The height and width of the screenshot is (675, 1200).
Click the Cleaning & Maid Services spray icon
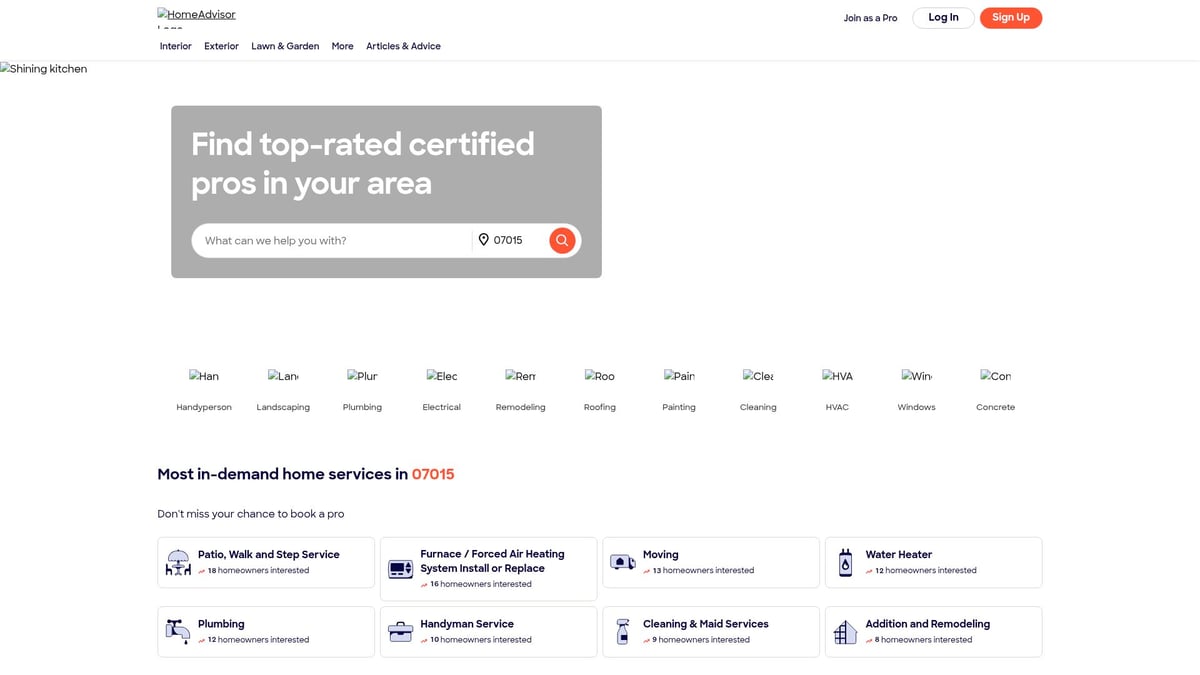[x=623, y=631]
